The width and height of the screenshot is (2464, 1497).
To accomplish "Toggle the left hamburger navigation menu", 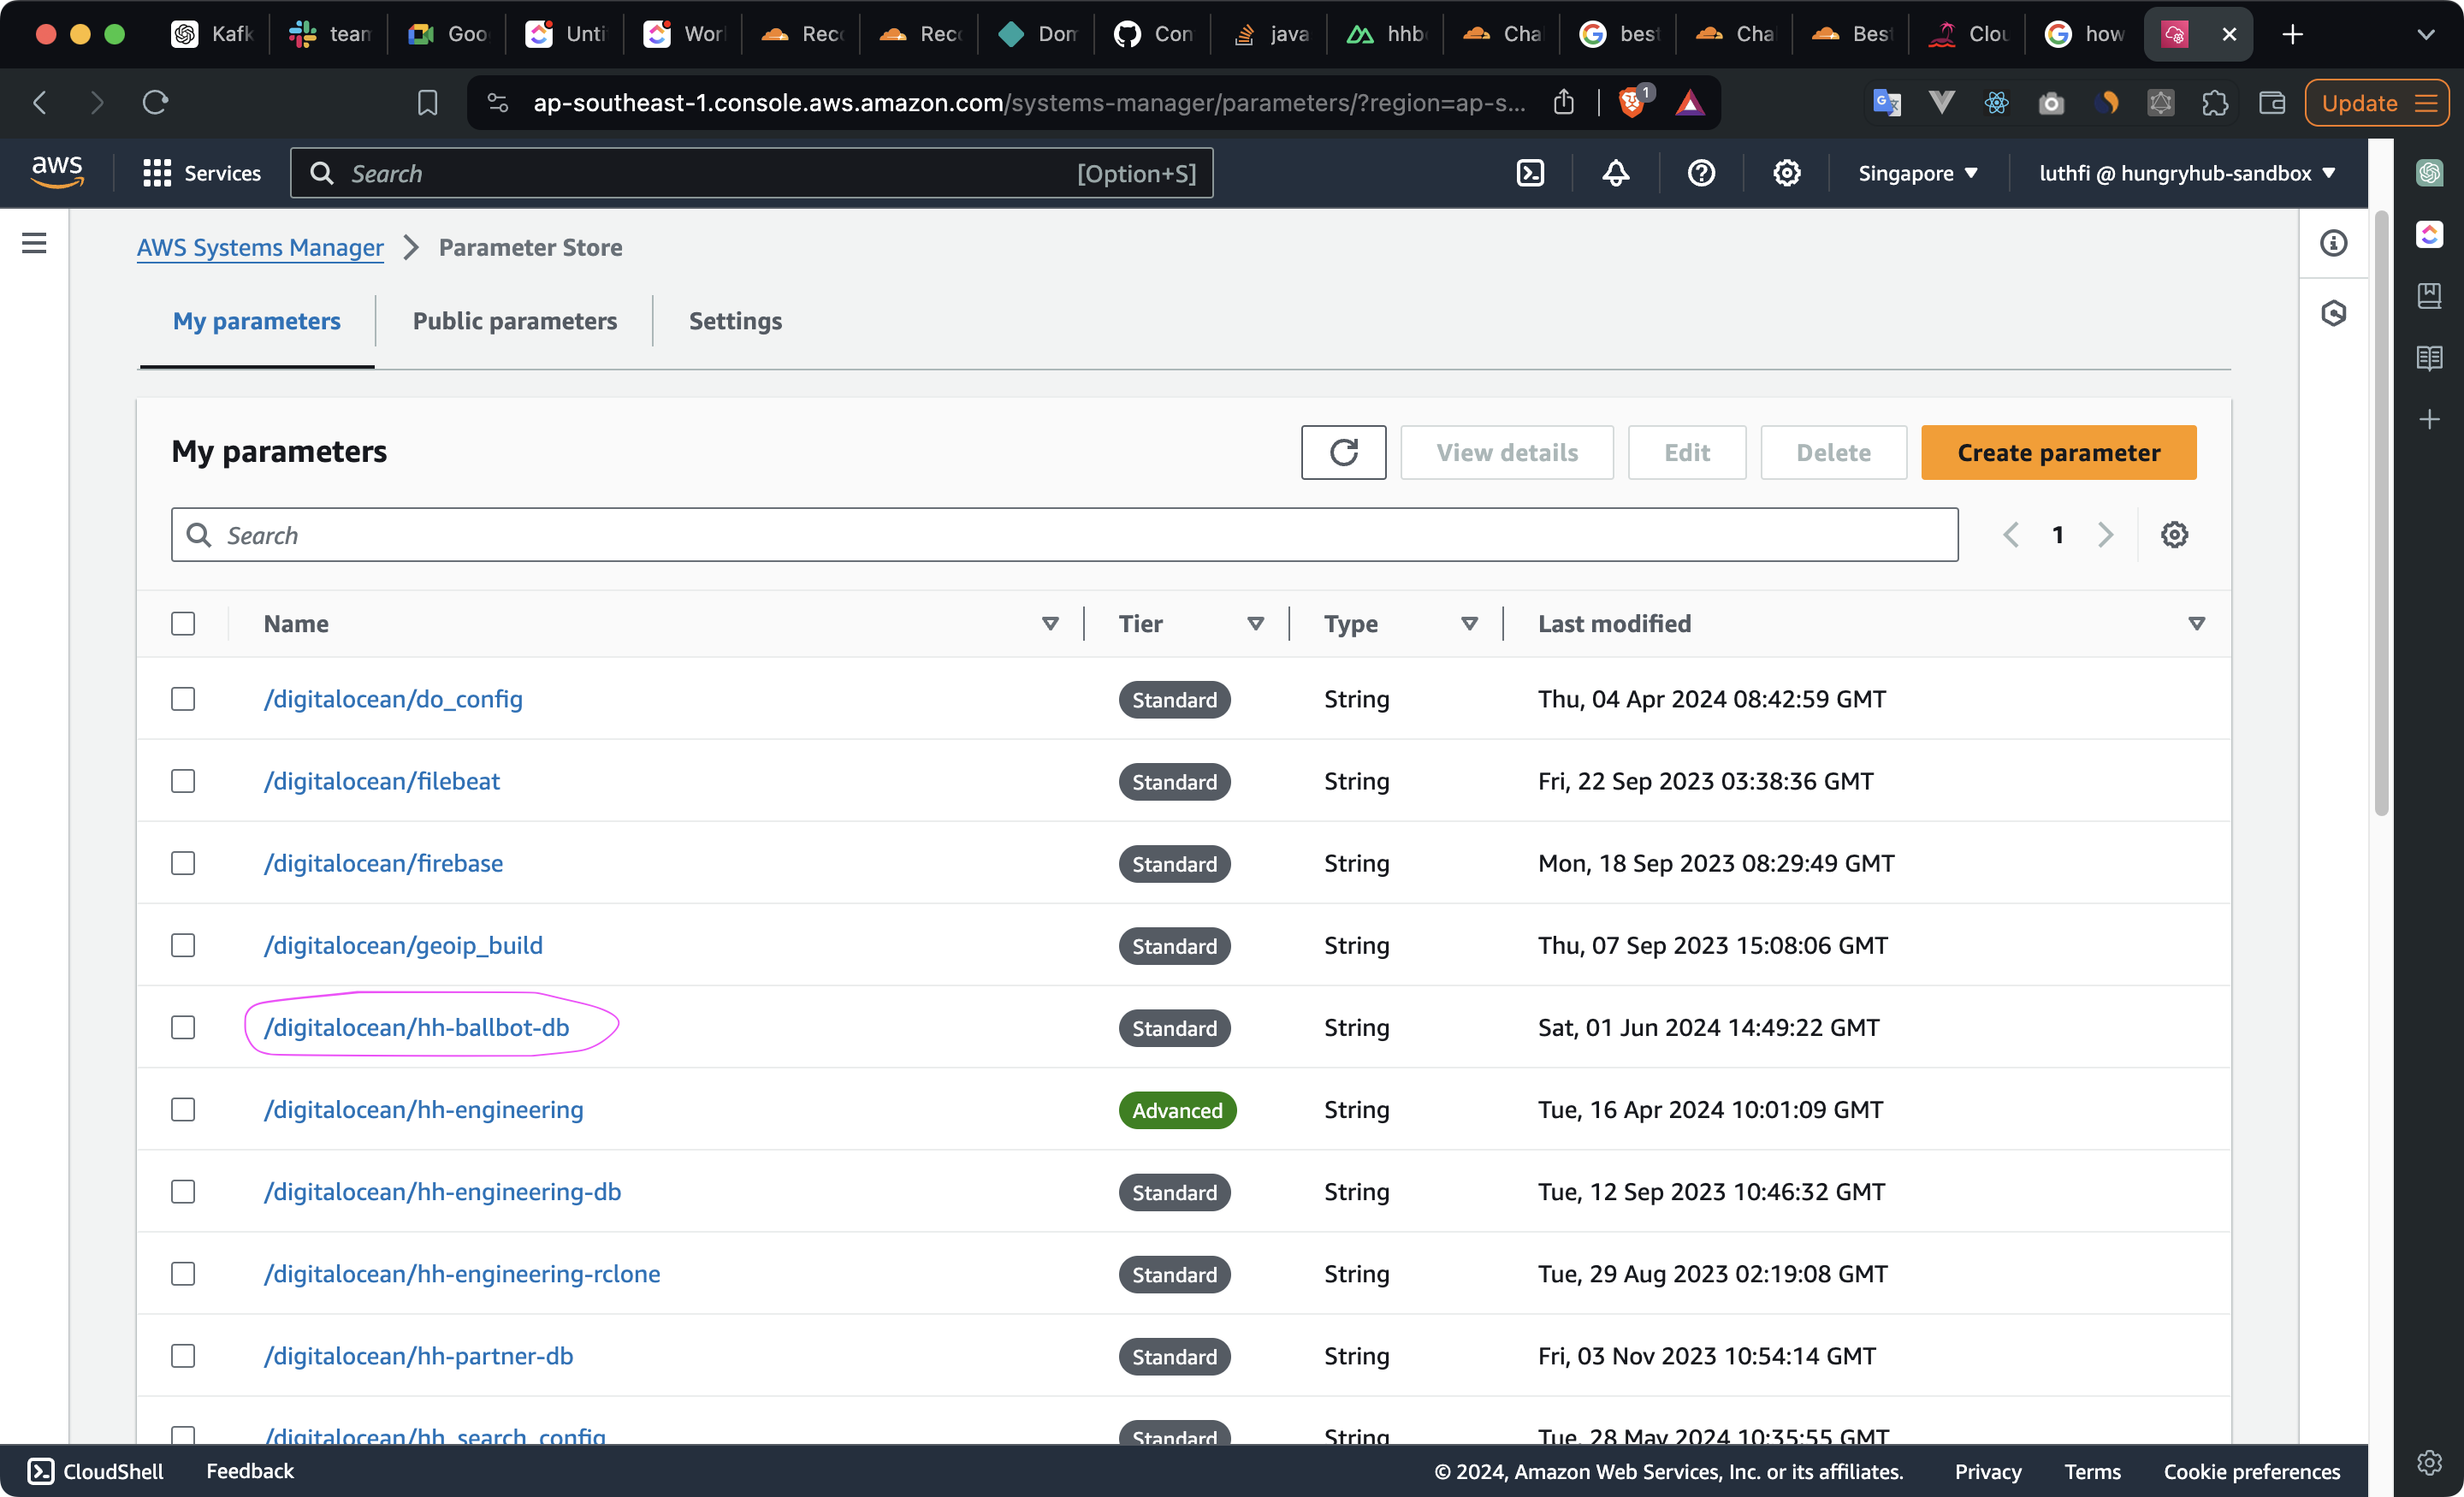I will (34, 243).
